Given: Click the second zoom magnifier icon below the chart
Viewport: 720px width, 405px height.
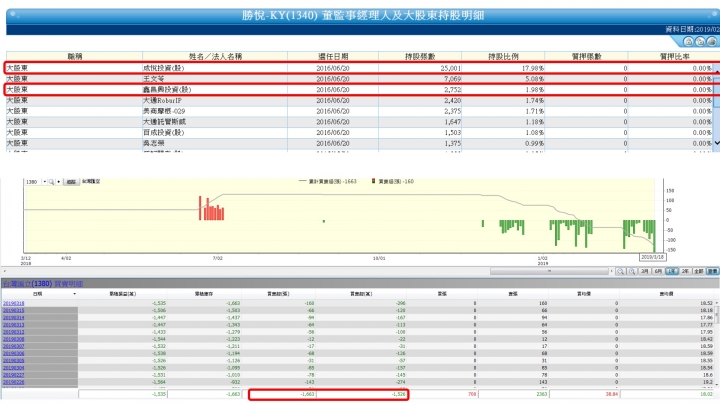Looking at the screenshot, I should (x=632, y=271).
